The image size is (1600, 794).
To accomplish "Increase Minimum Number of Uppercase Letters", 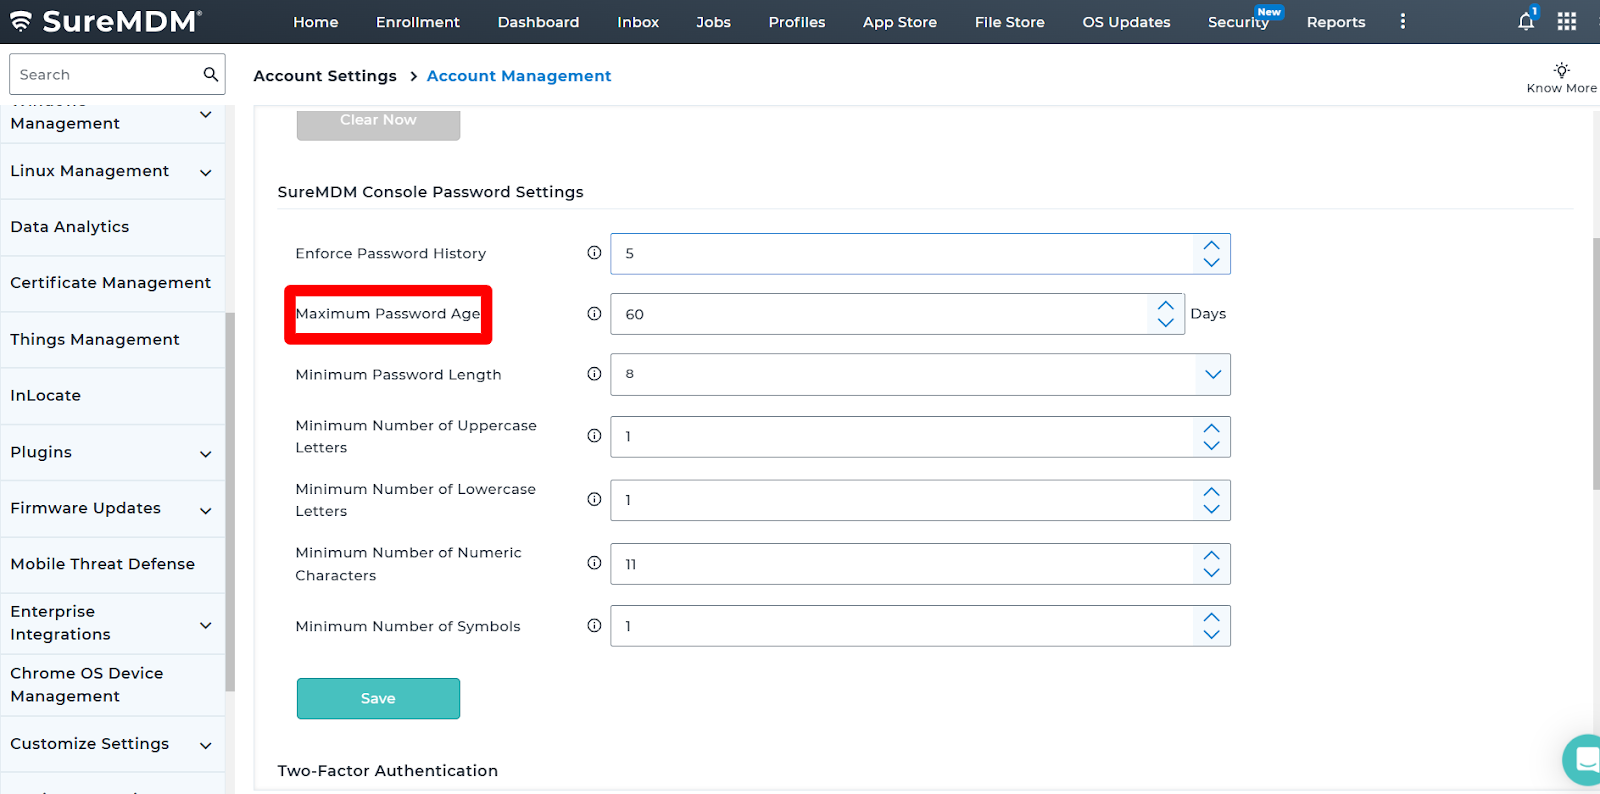I will [1211, 428].
